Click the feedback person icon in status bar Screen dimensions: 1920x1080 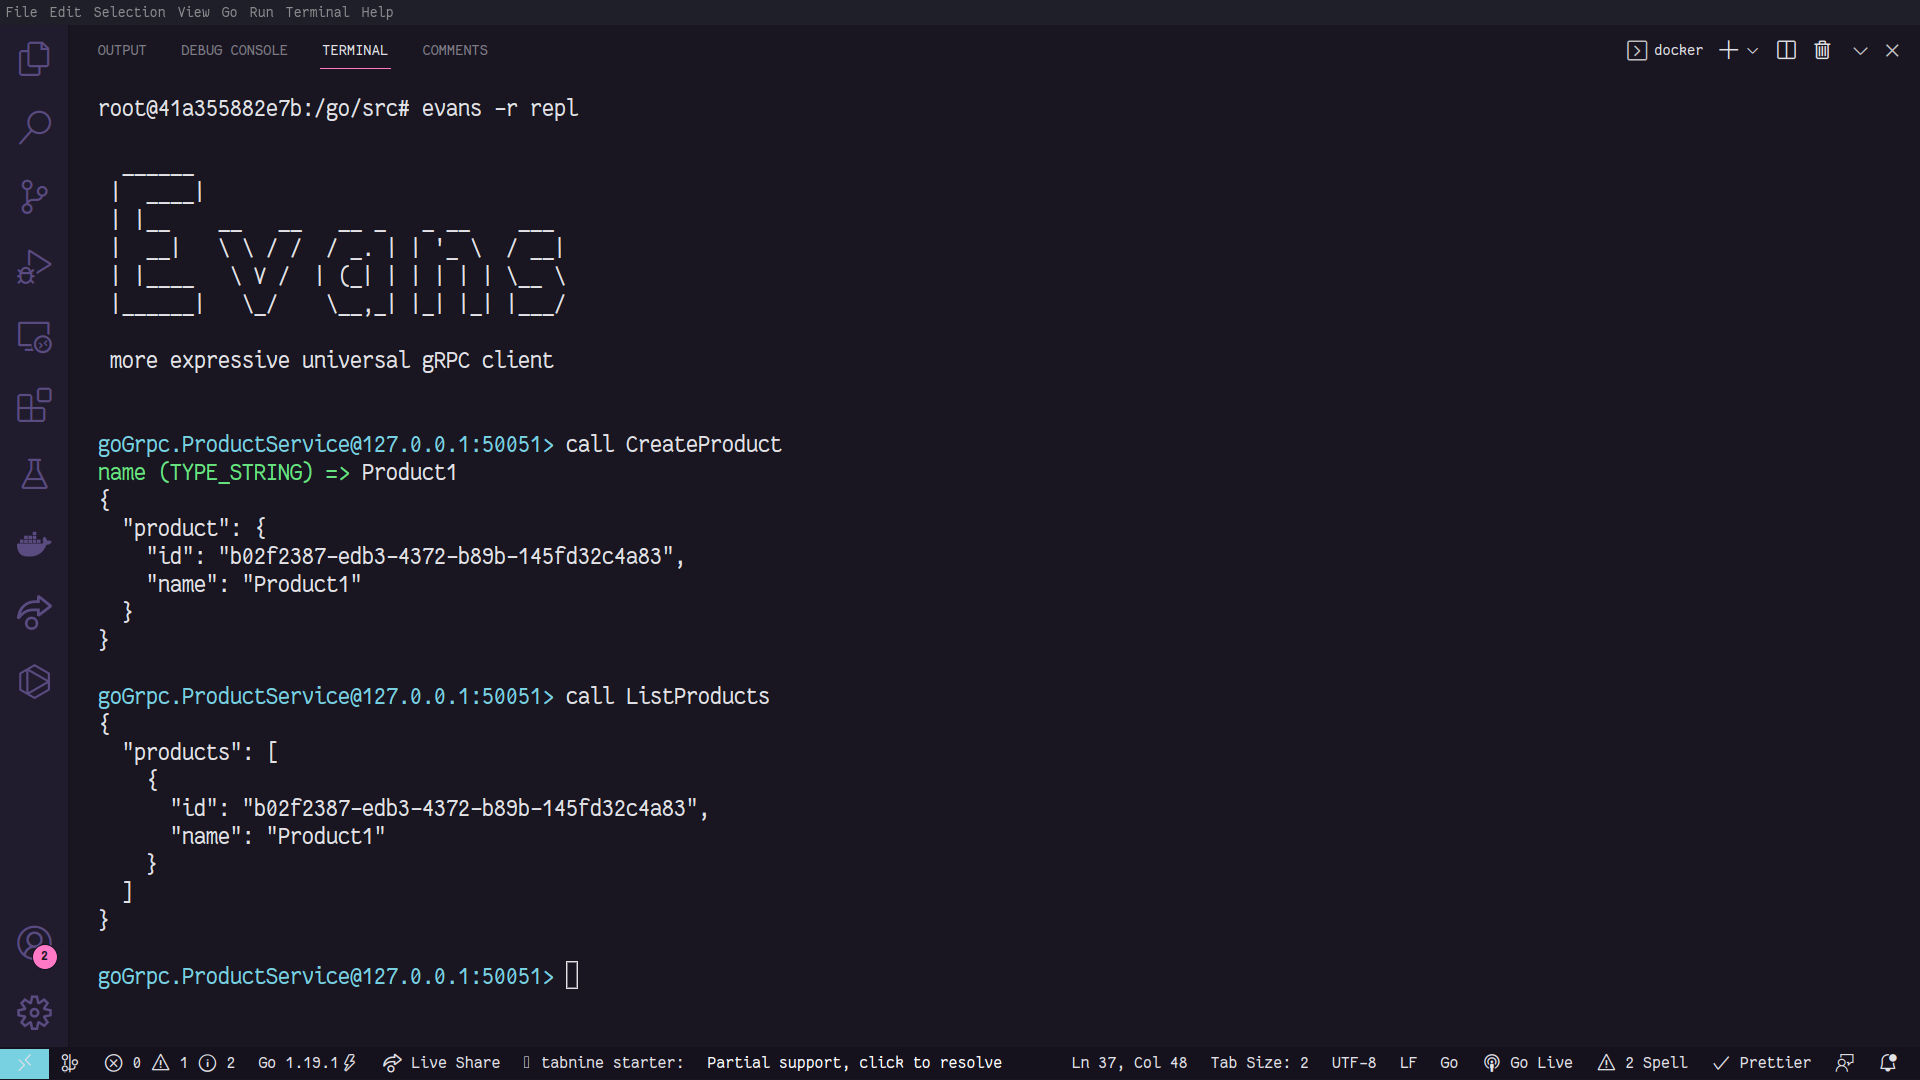tap(1845, 1063)
